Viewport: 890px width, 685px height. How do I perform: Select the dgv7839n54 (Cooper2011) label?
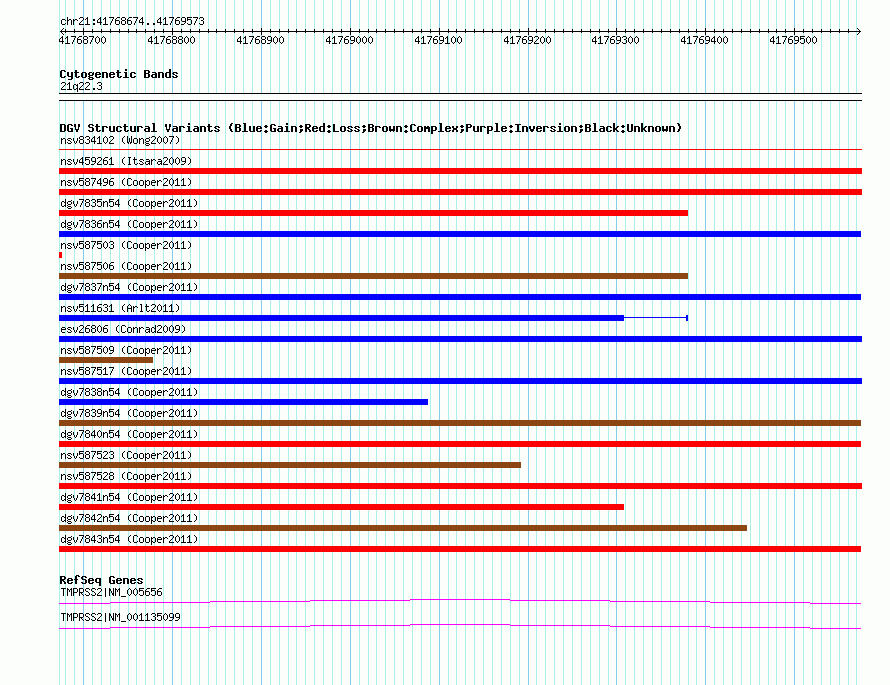[129, 413]
